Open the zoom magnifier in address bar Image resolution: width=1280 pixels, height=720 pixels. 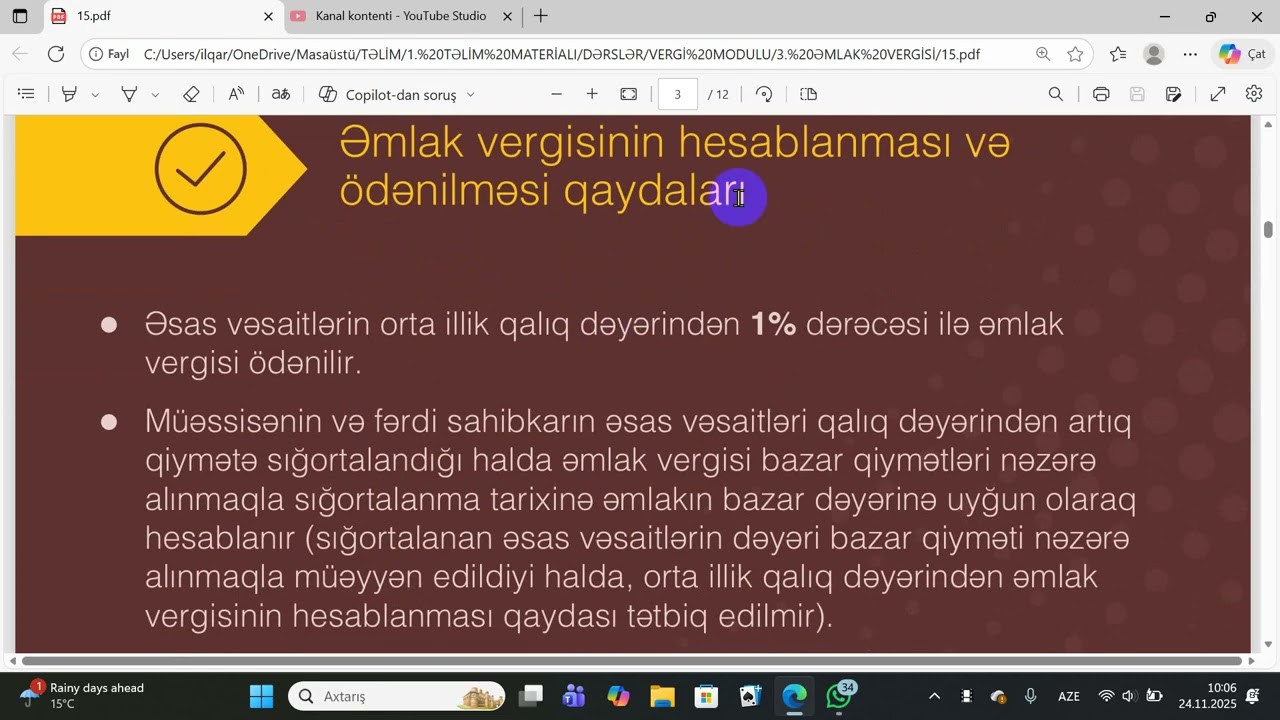click(x=1043, y=55)
